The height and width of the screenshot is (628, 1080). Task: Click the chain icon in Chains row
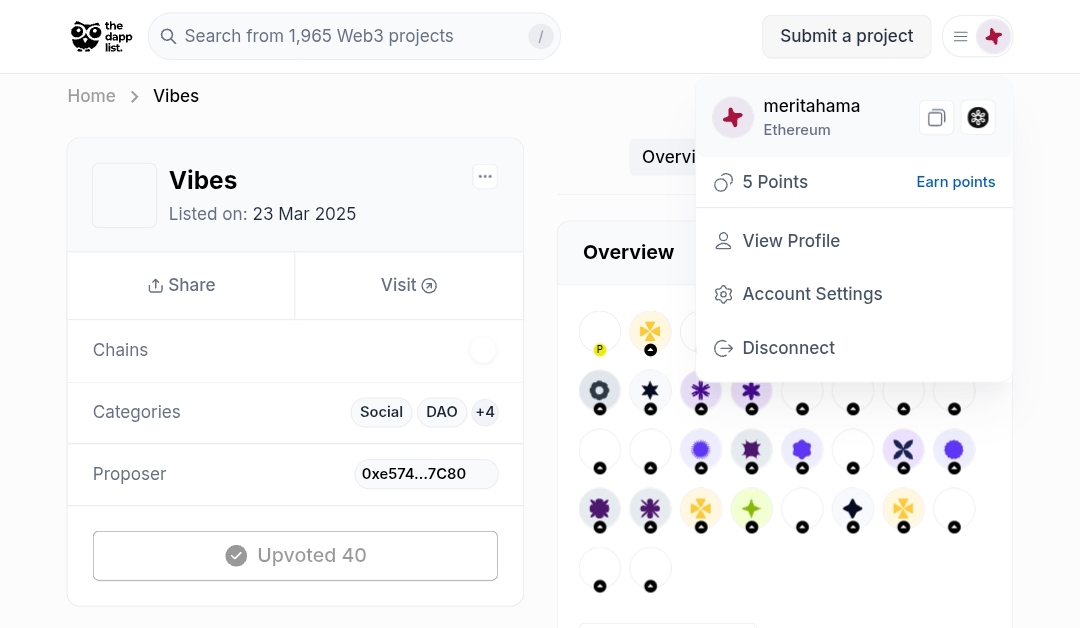pos(483,350)
